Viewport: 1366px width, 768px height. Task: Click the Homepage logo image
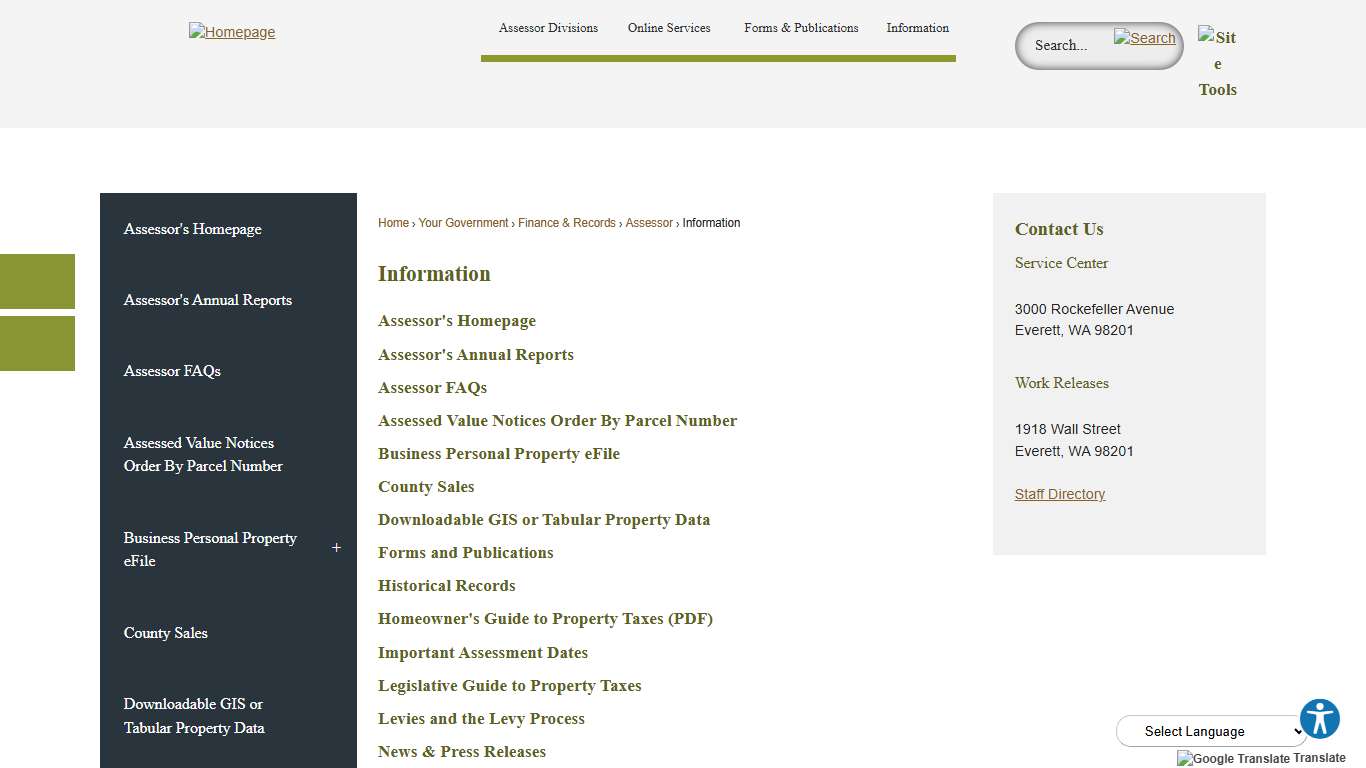point(232,31)
